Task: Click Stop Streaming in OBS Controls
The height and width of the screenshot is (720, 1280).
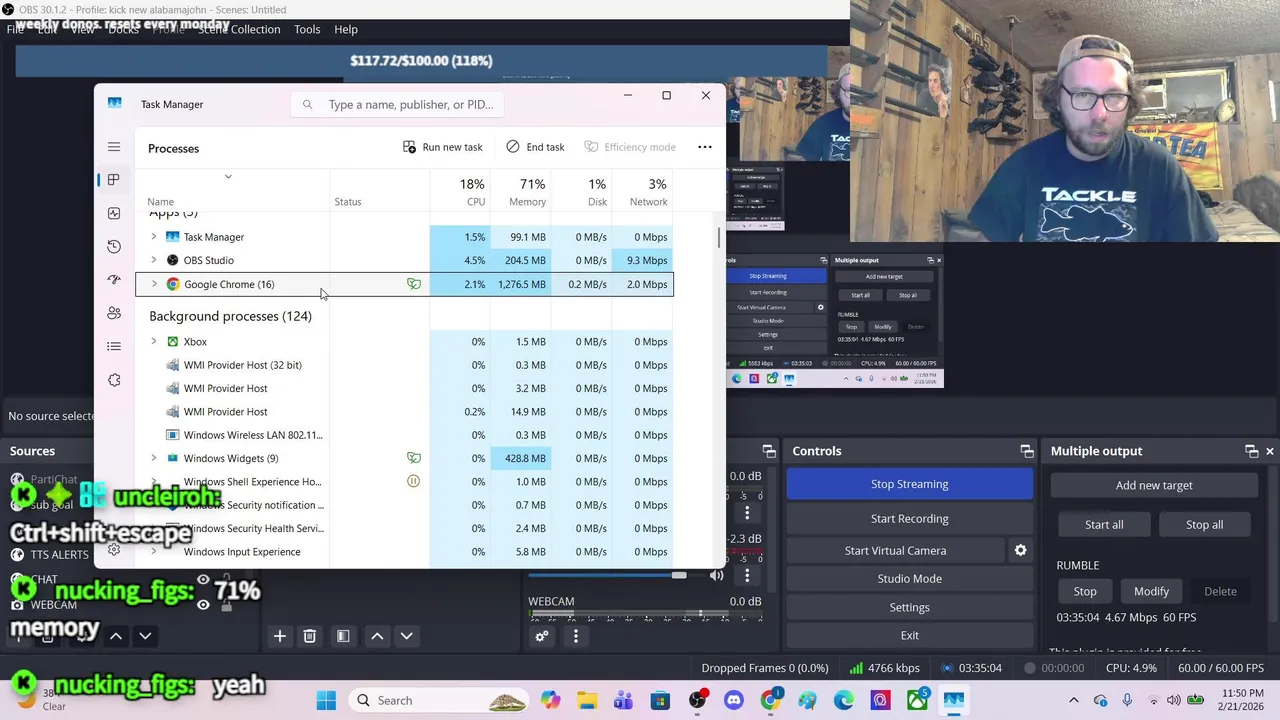Action: click(910, 484)
